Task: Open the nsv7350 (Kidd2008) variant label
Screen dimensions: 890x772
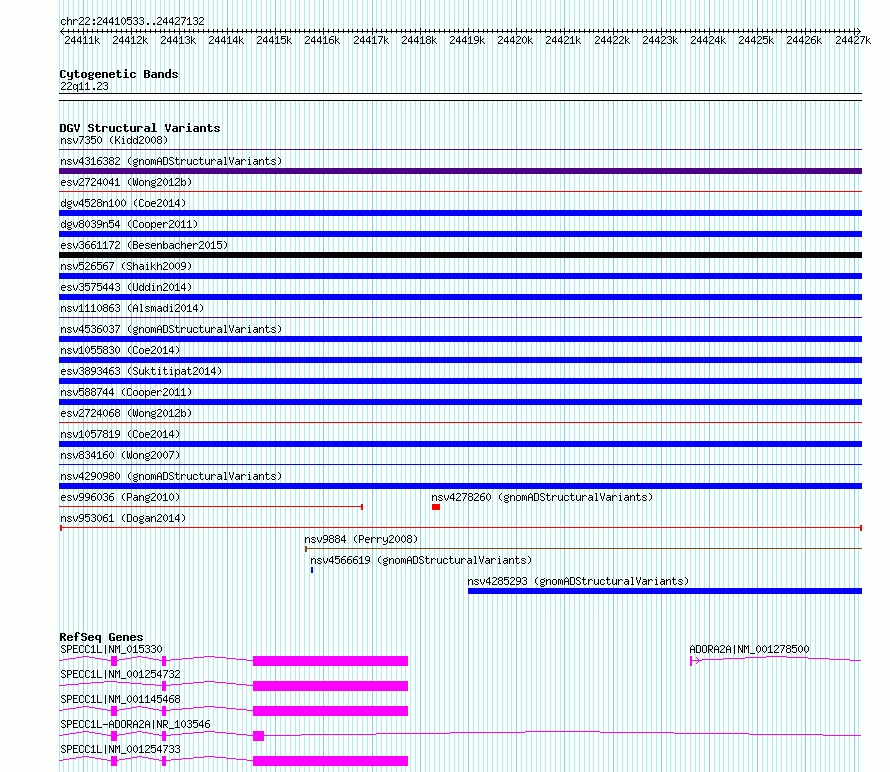Action: (114, 140)
